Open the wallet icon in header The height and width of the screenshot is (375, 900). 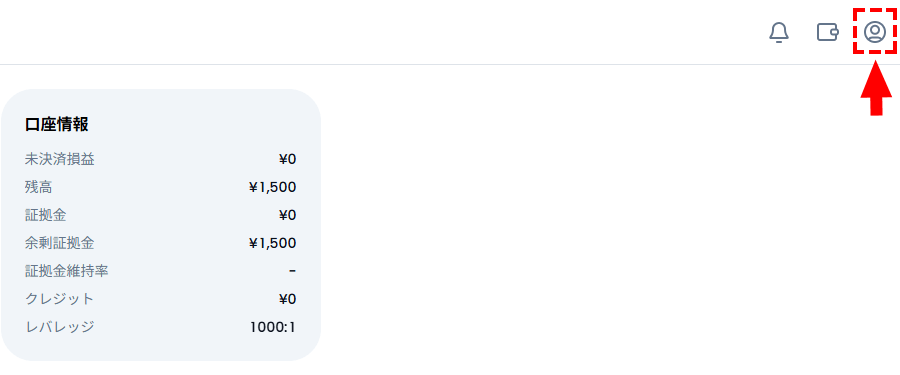pyautogui.click(x=827, y=32)
